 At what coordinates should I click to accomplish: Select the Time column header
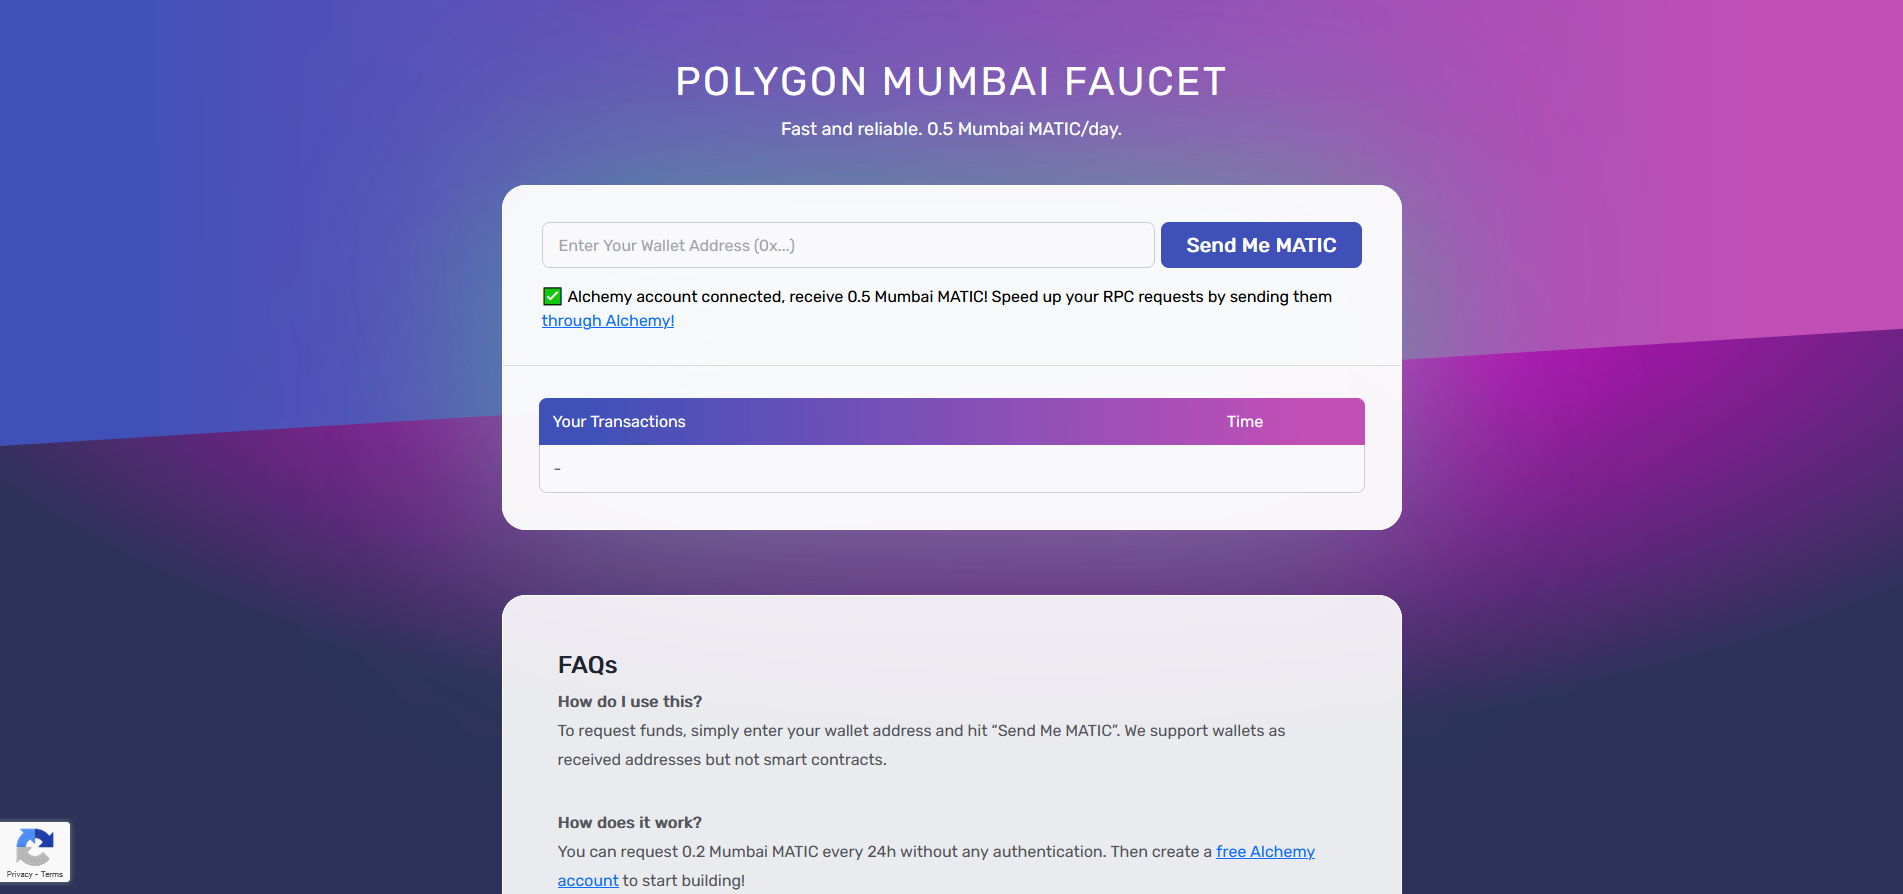coord(1244,422)
